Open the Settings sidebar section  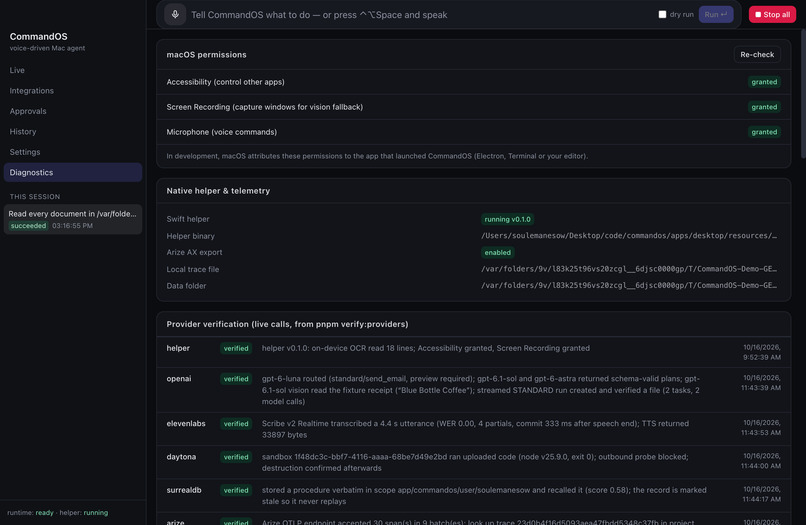tap(25, 152)
